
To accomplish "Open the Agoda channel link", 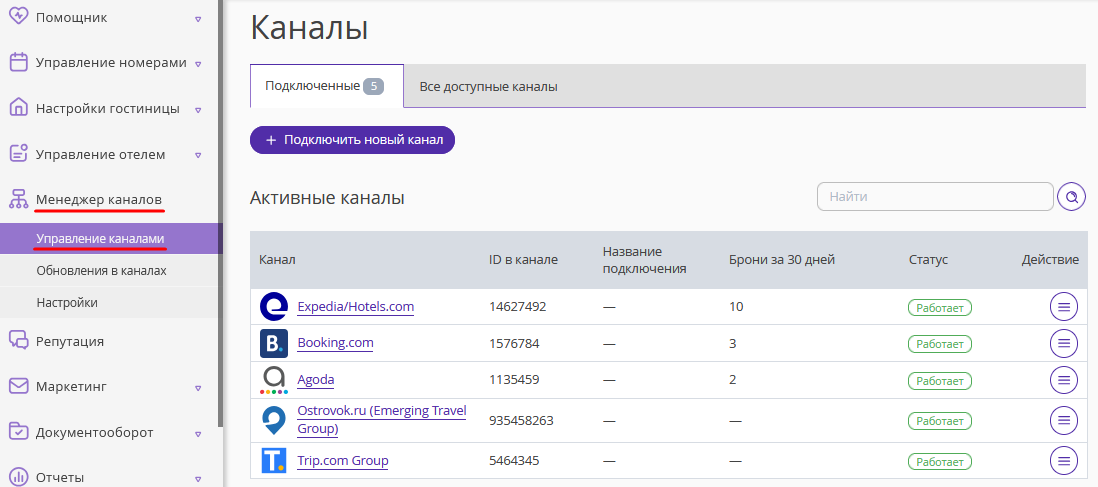I will click(316, 380).
